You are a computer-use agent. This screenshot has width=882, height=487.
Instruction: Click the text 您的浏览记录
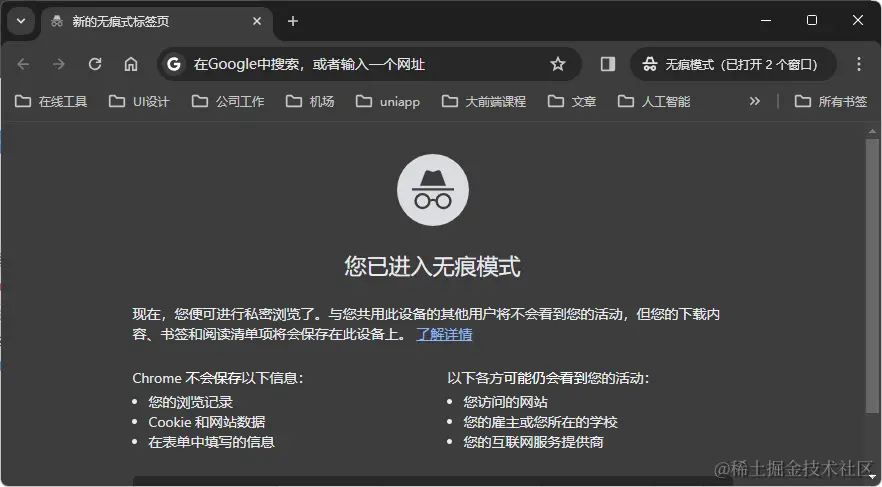click(191, 402)
